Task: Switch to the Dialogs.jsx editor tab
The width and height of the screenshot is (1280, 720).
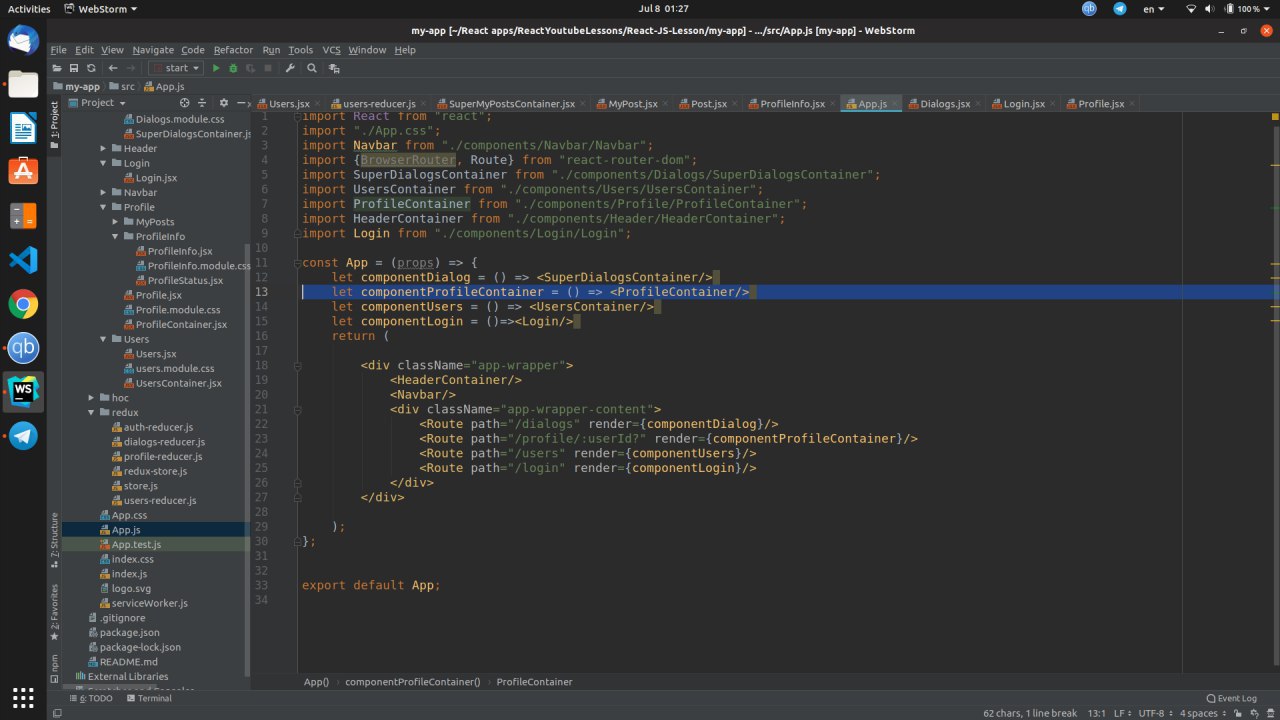Action: point(944,104)
